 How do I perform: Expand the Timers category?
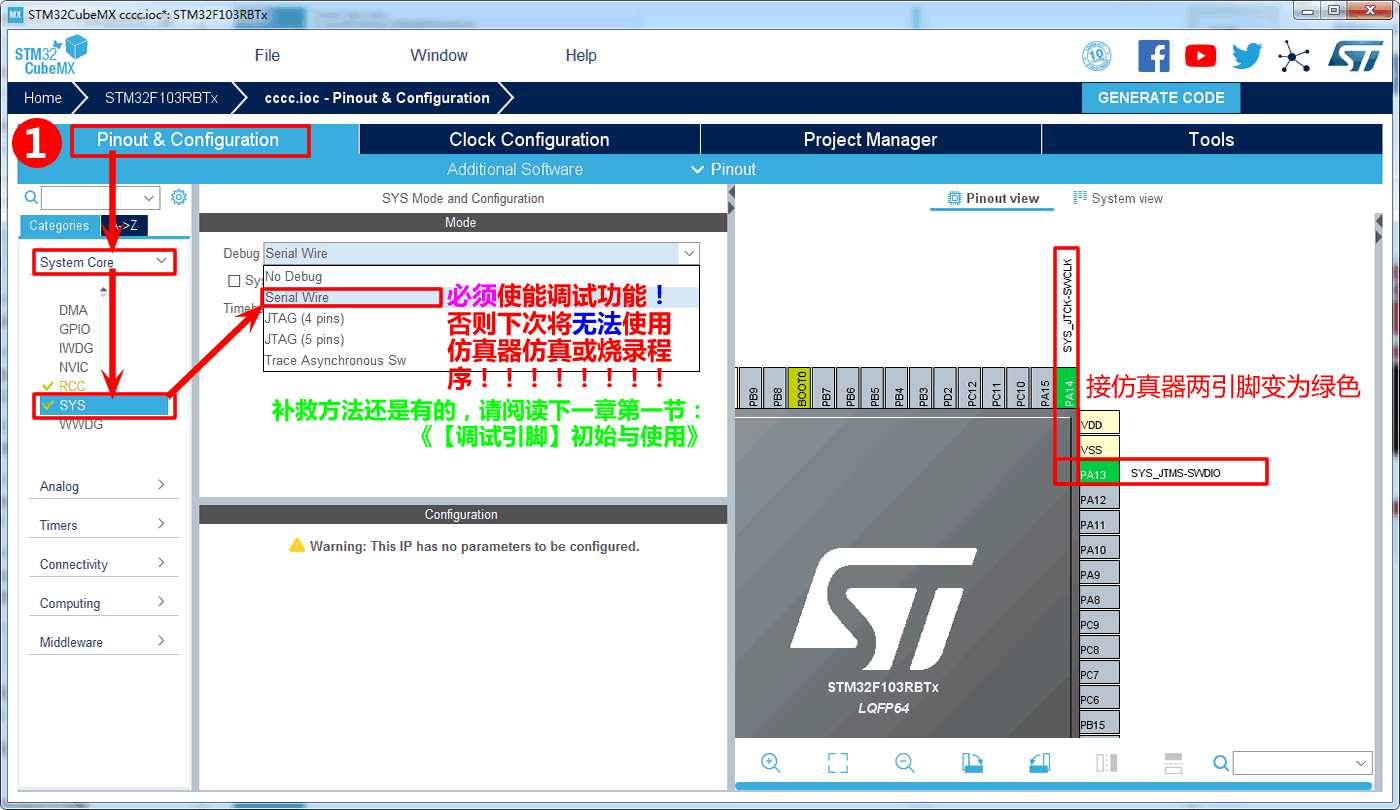103,525
